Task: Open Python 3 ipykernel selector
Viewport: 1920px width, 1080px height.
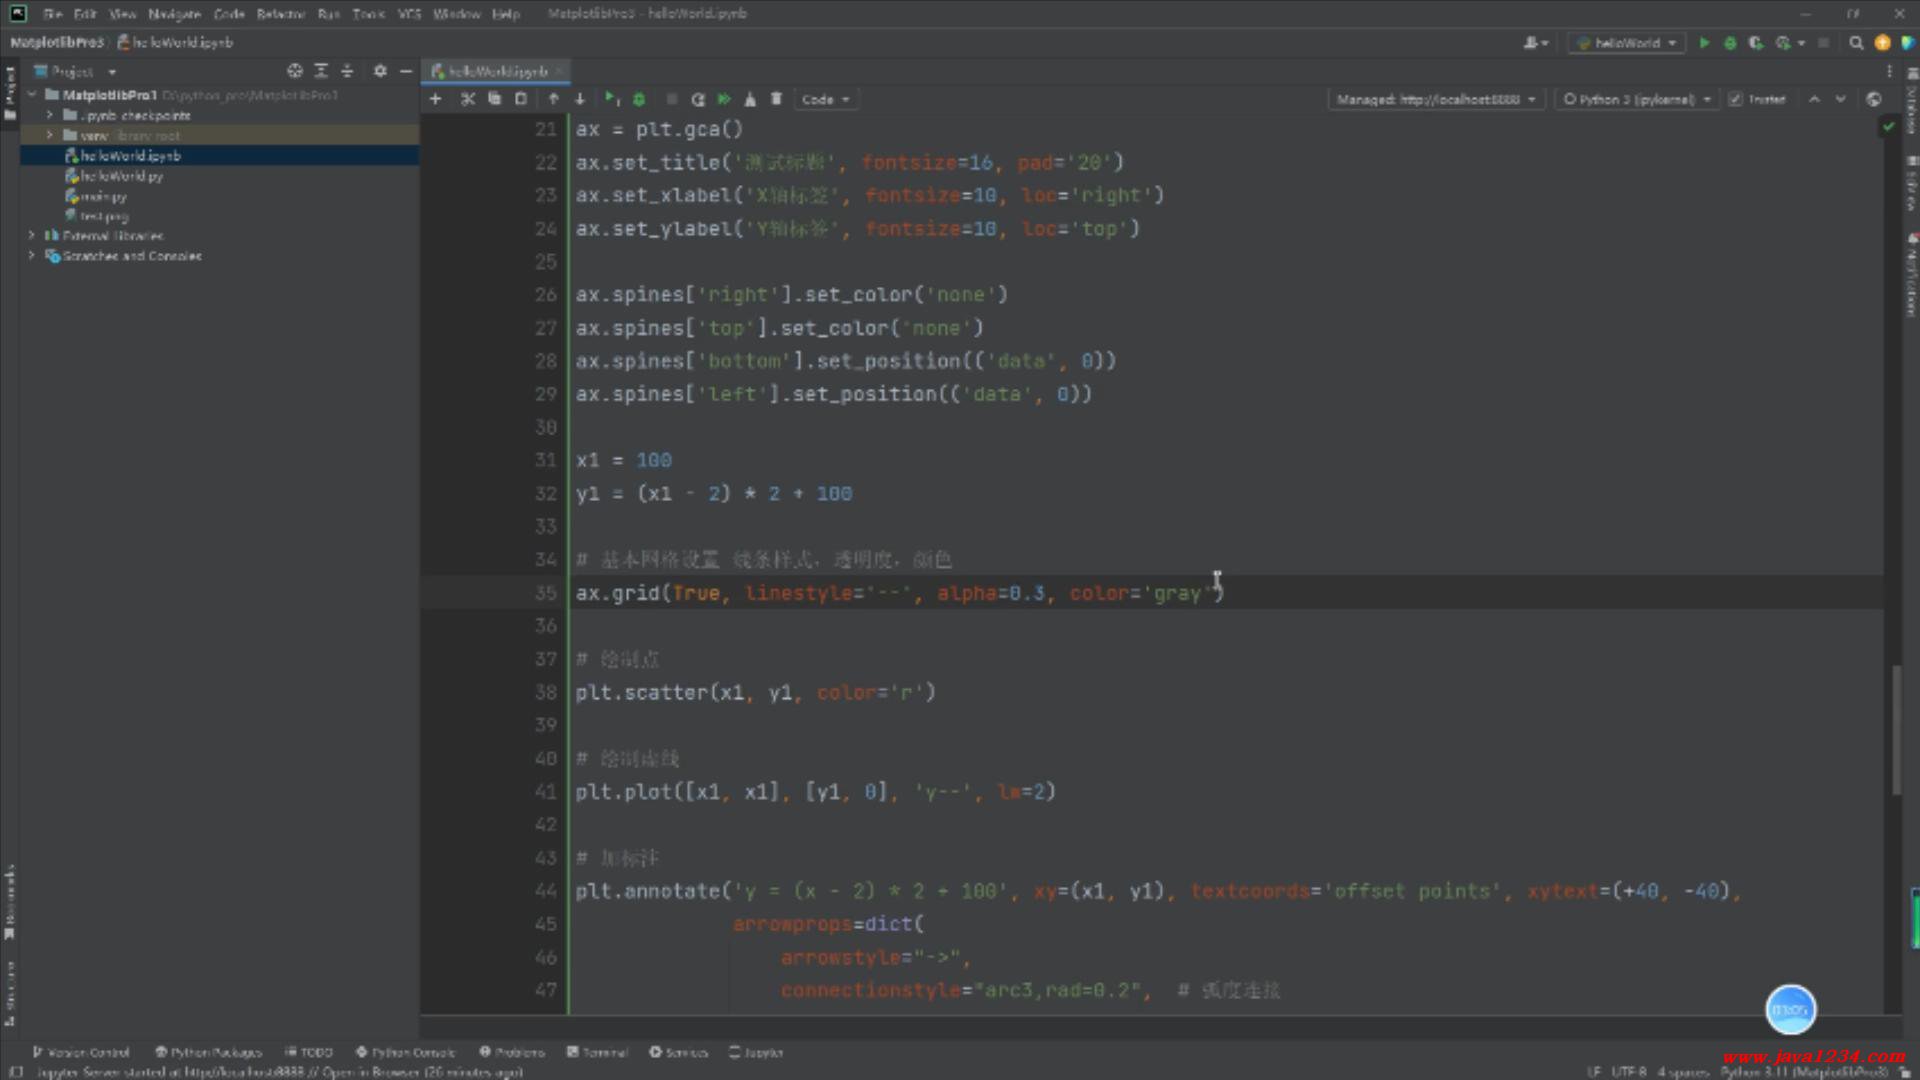Action: (1636, 99)
